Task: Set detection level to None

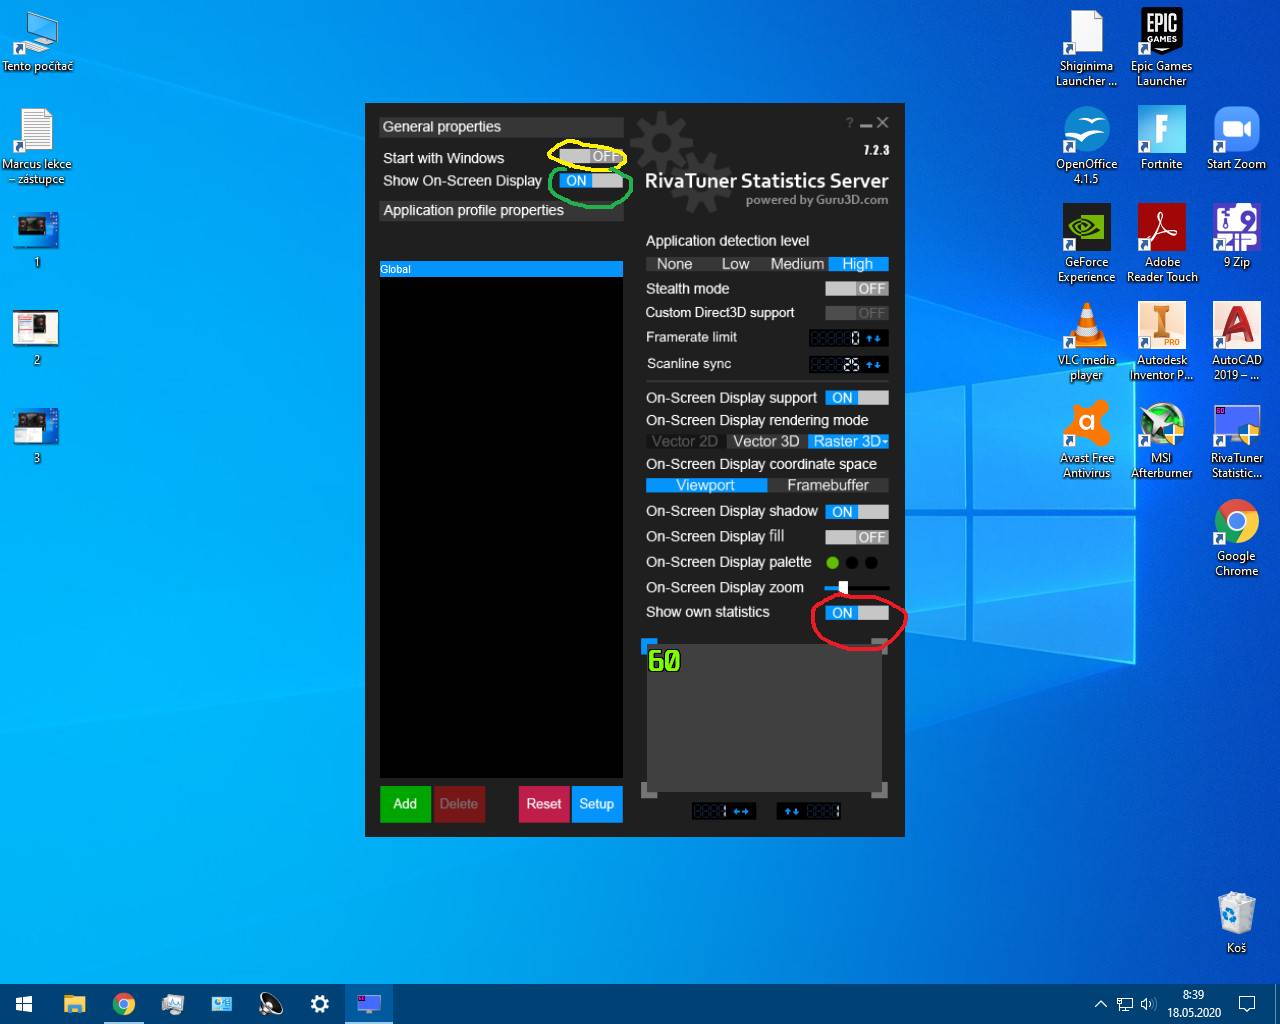Action: (674, 264)
